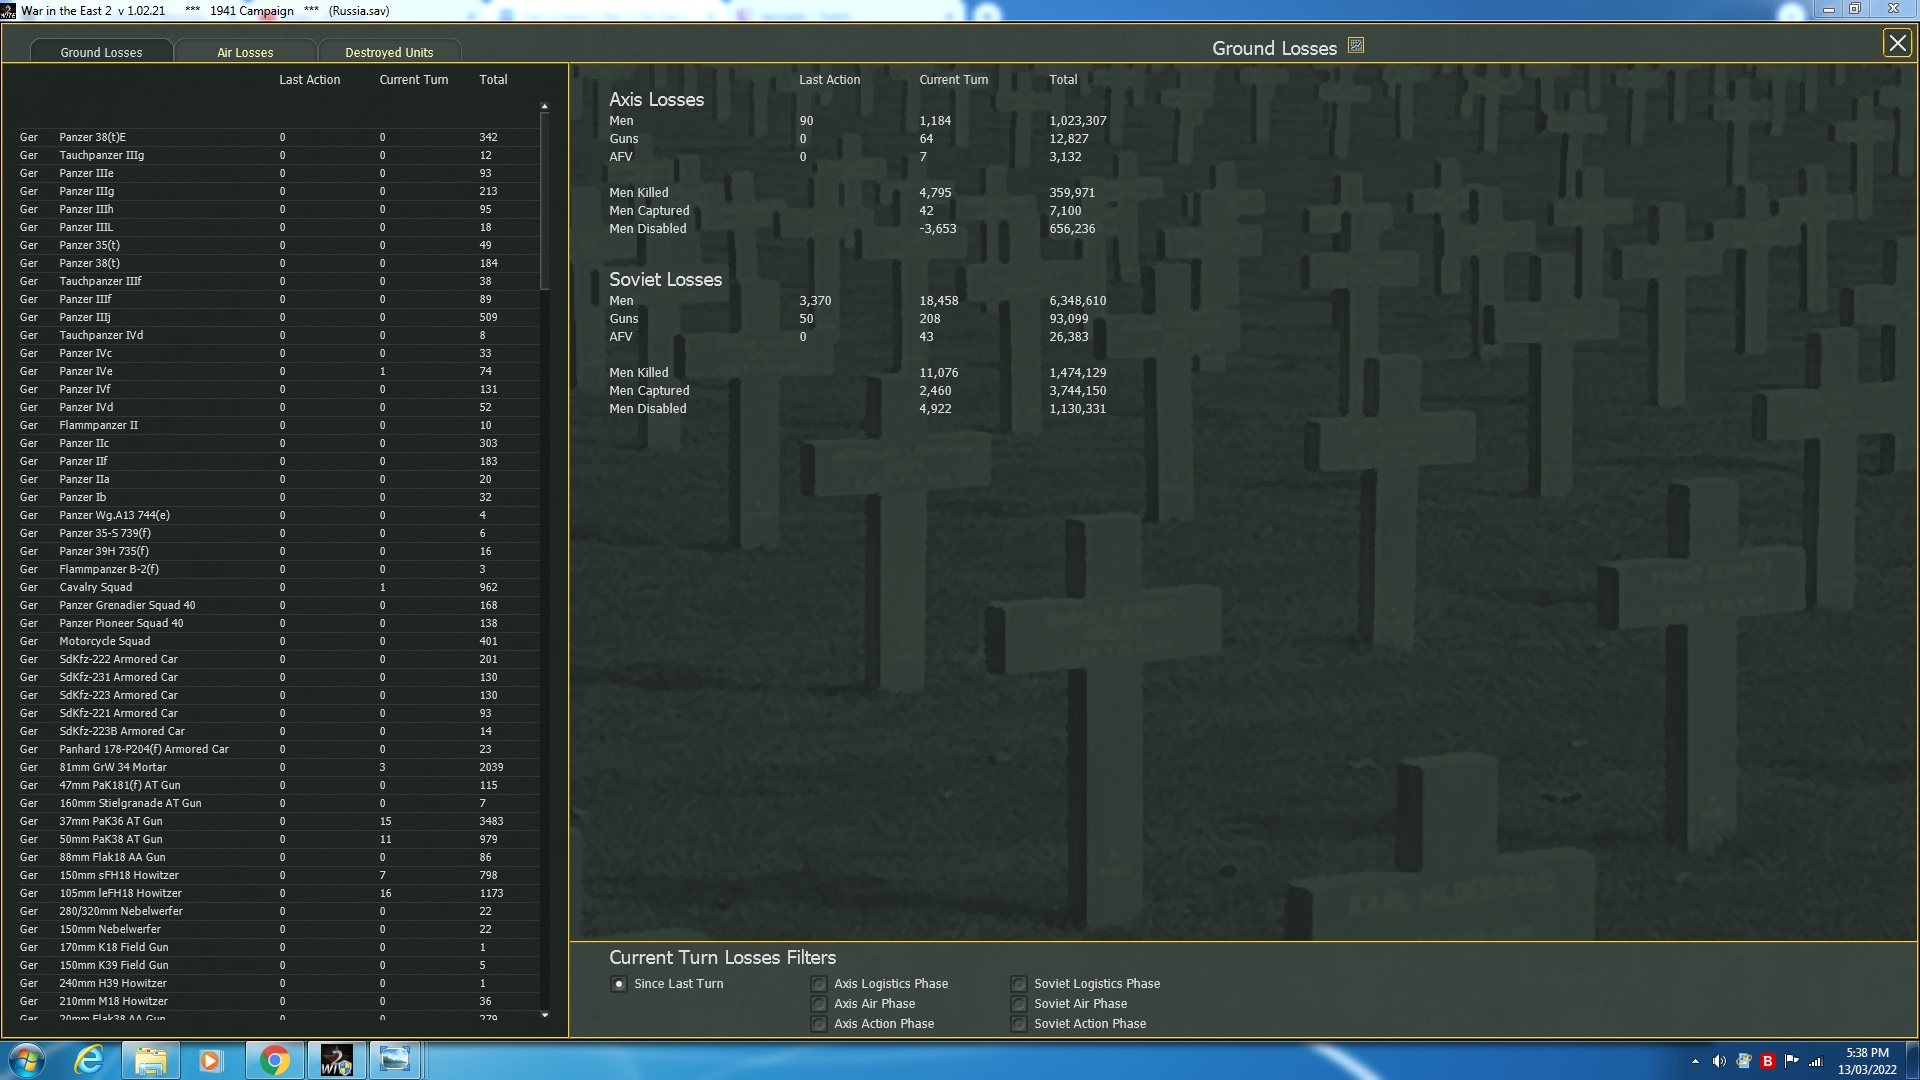Click the Axis Men total 1,023,307
1920x1080 pixels.
pyautogui.click(x=1077, y=121)
